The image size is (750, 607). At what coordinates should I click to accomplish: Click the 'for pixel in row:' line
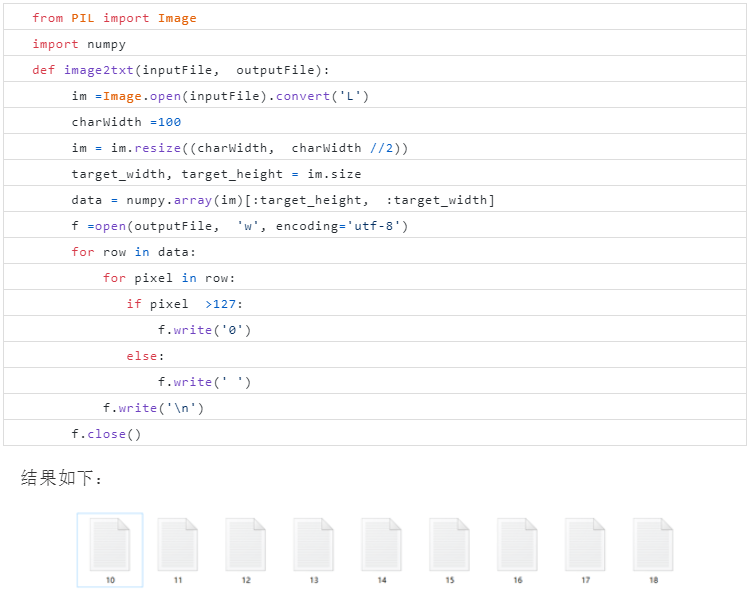[x=375, y=277]
